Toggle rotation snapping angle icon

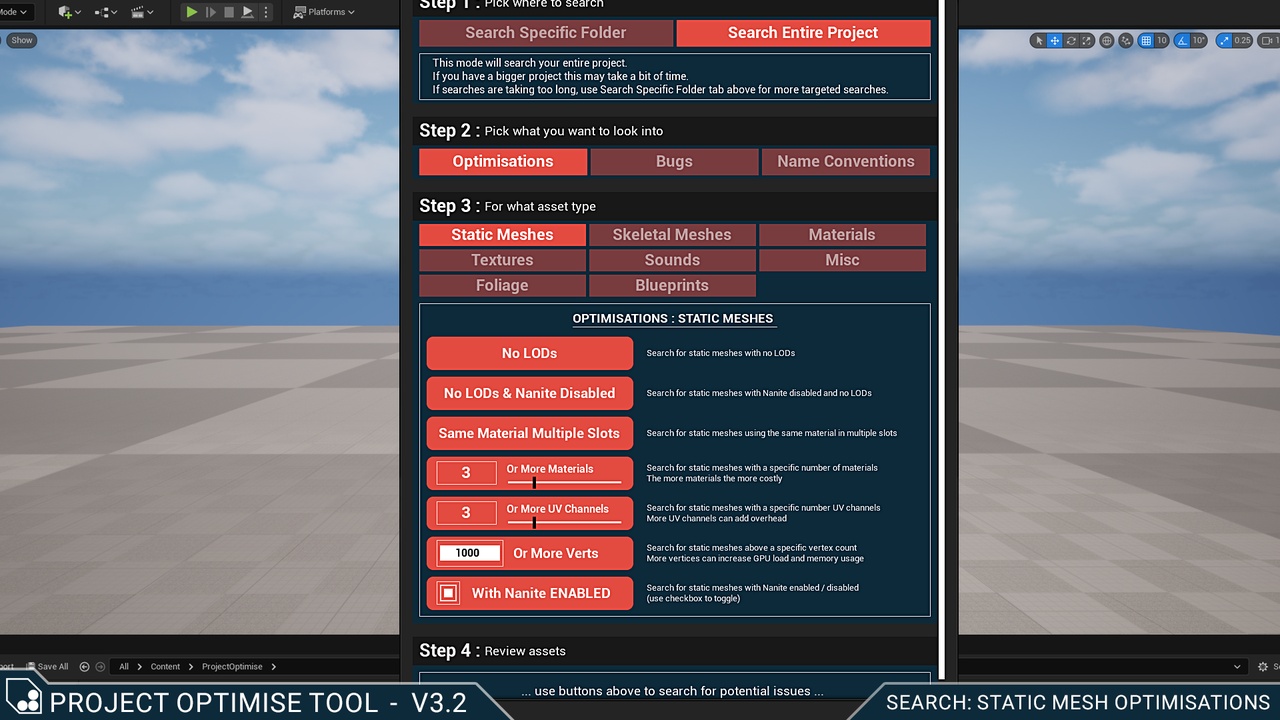[1183, 41]
